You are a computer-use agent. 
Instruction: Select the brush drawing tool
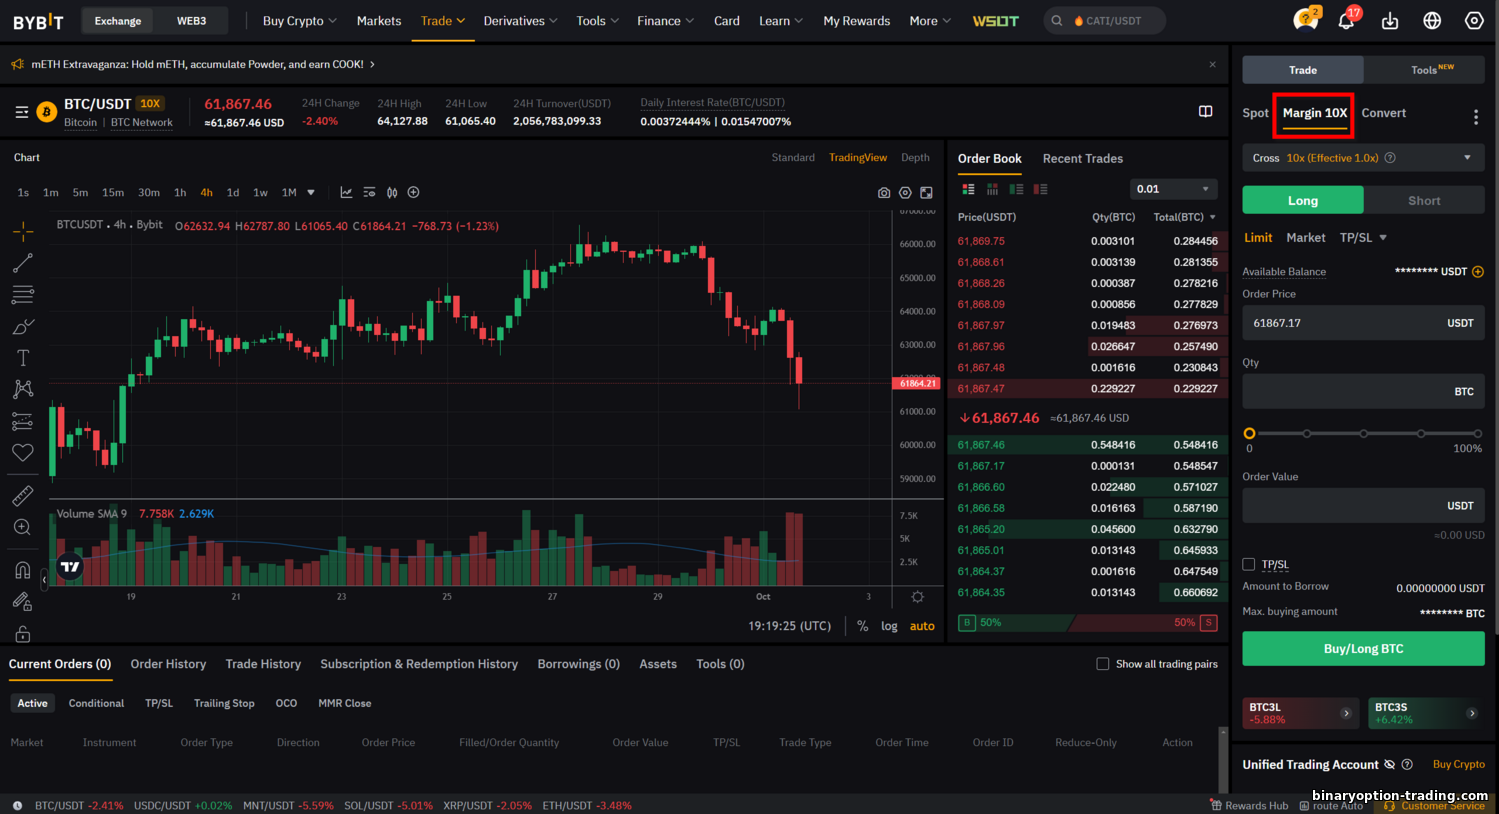[23, 326]
